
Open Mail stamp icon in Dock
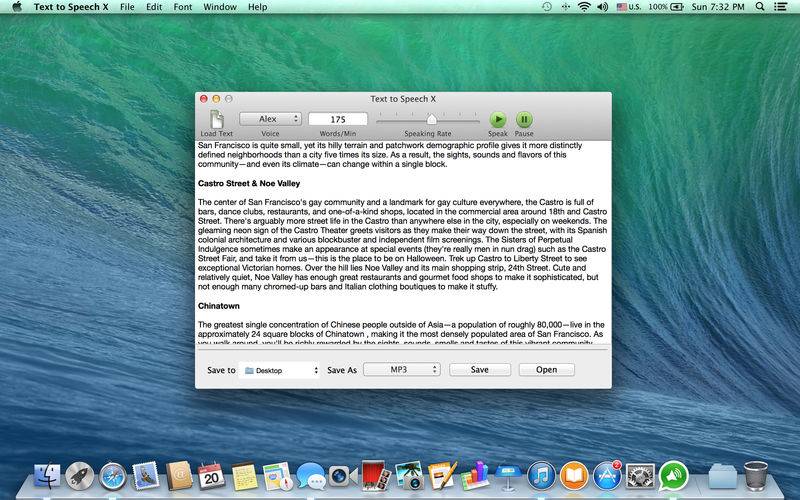click(146, 476)
